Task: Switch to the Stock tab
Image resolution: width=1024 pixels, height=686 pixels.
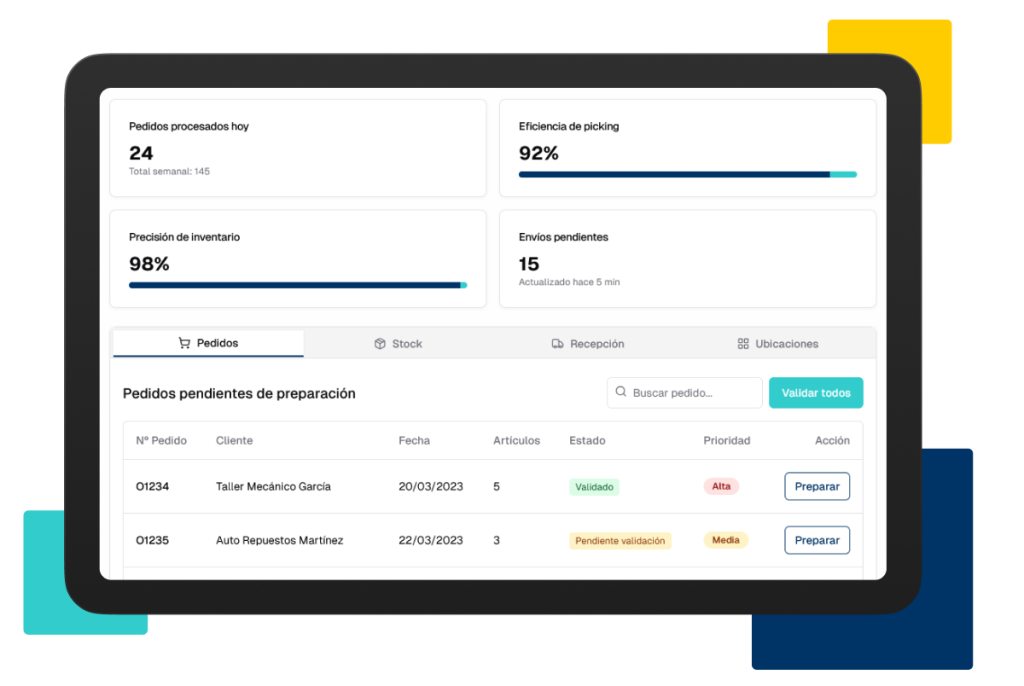Action: (398, 344)
